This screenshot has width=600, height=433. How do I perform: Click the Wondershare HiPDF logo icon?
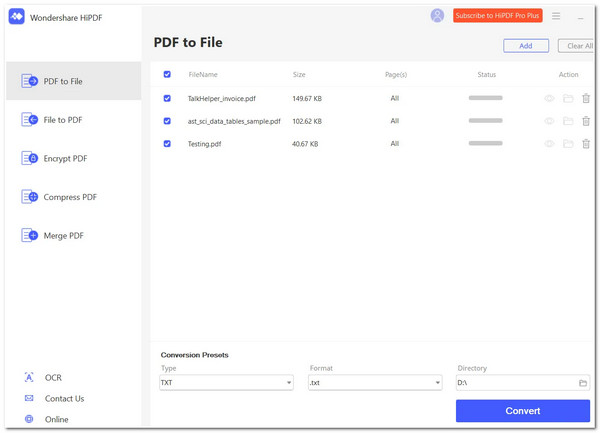pyautogui.click(x=16, y=17)
